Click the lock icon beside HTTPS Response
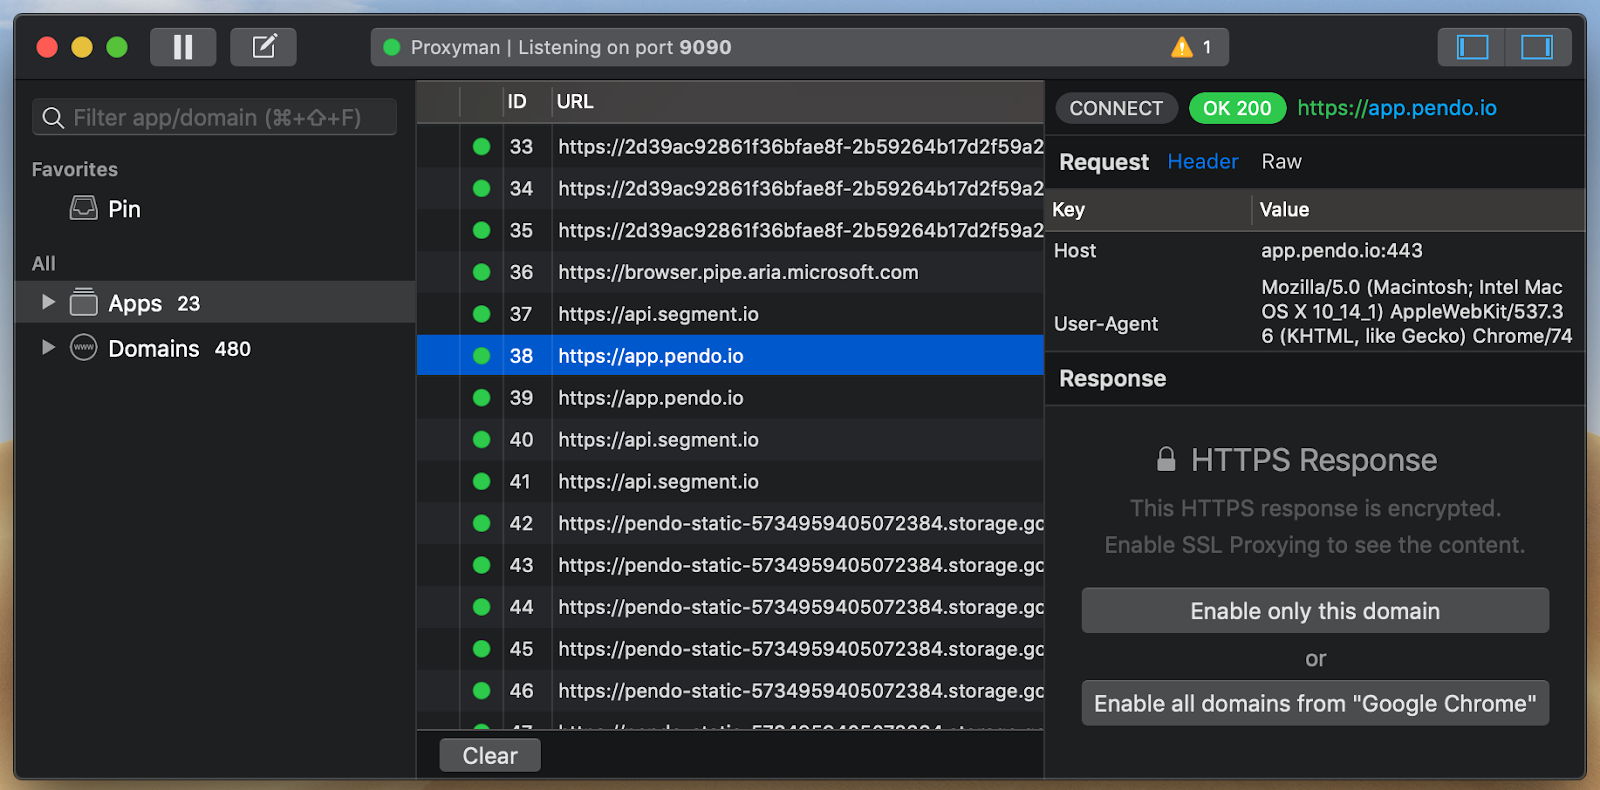Screen dimensions: 1600x790 (x=1166, y=459)
